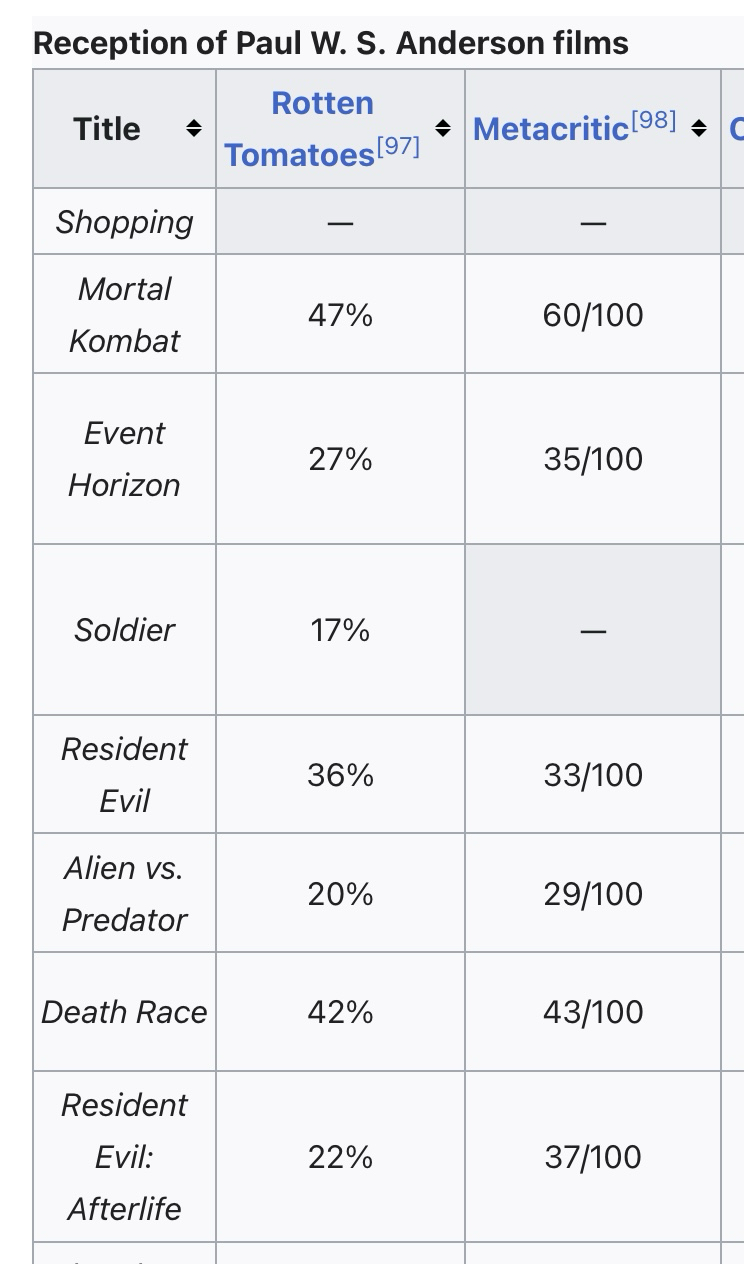Click Resident Evil: Afterlife title cell
Viewport: 744px width, 1264px height.
pos(124,1156)
